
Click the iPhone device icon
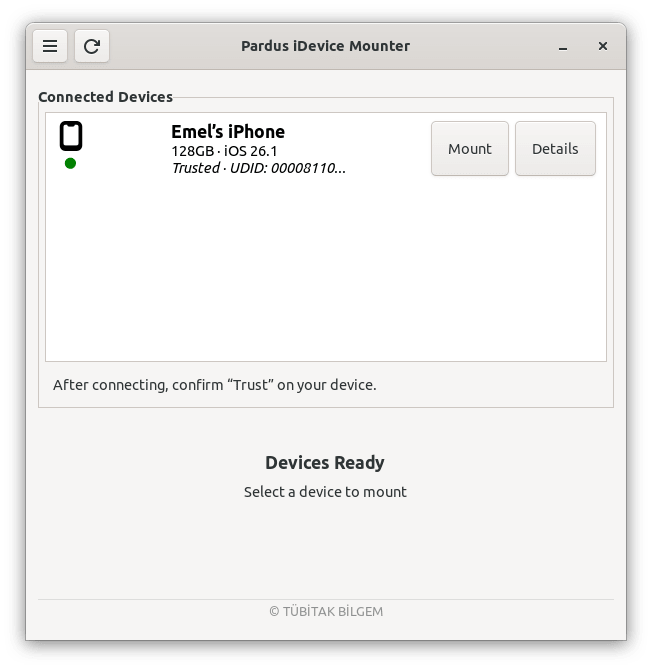click(x=70, y=136)
